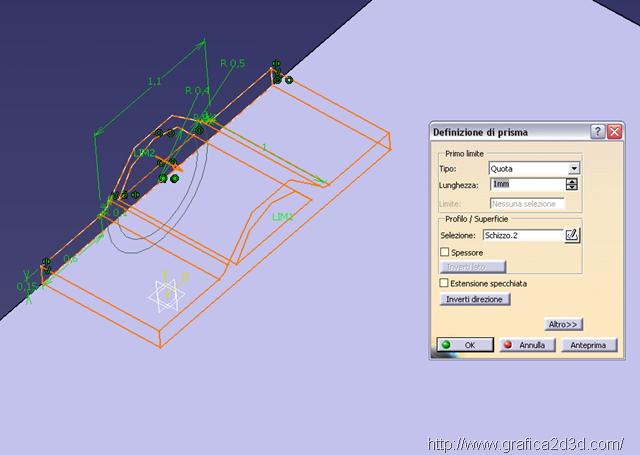Select the LIM1 limit label
The image size is (640, 455).
click(282, 216)
